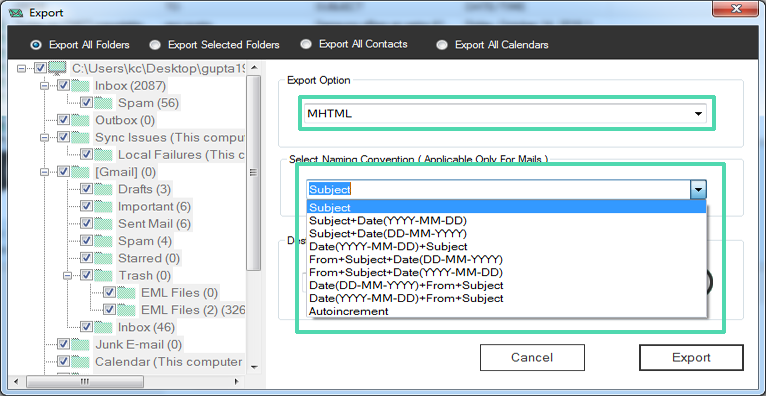Click the Trash (0) folder icon
The height and width of the screenshot is (396, 766).
coord(104,275)
